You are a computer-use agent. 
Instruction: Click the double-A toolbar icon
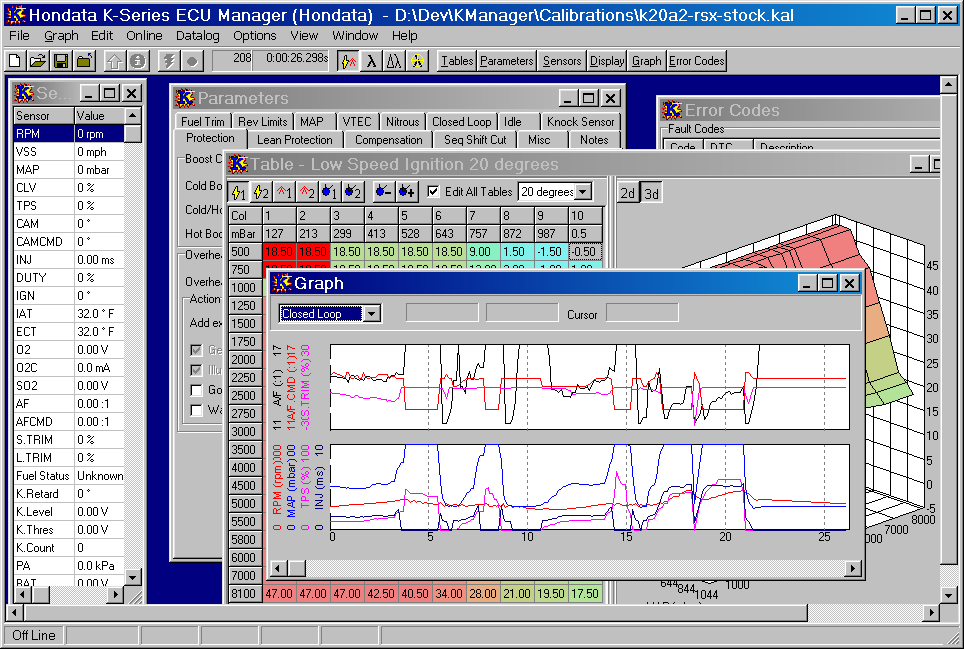(394, 61)
